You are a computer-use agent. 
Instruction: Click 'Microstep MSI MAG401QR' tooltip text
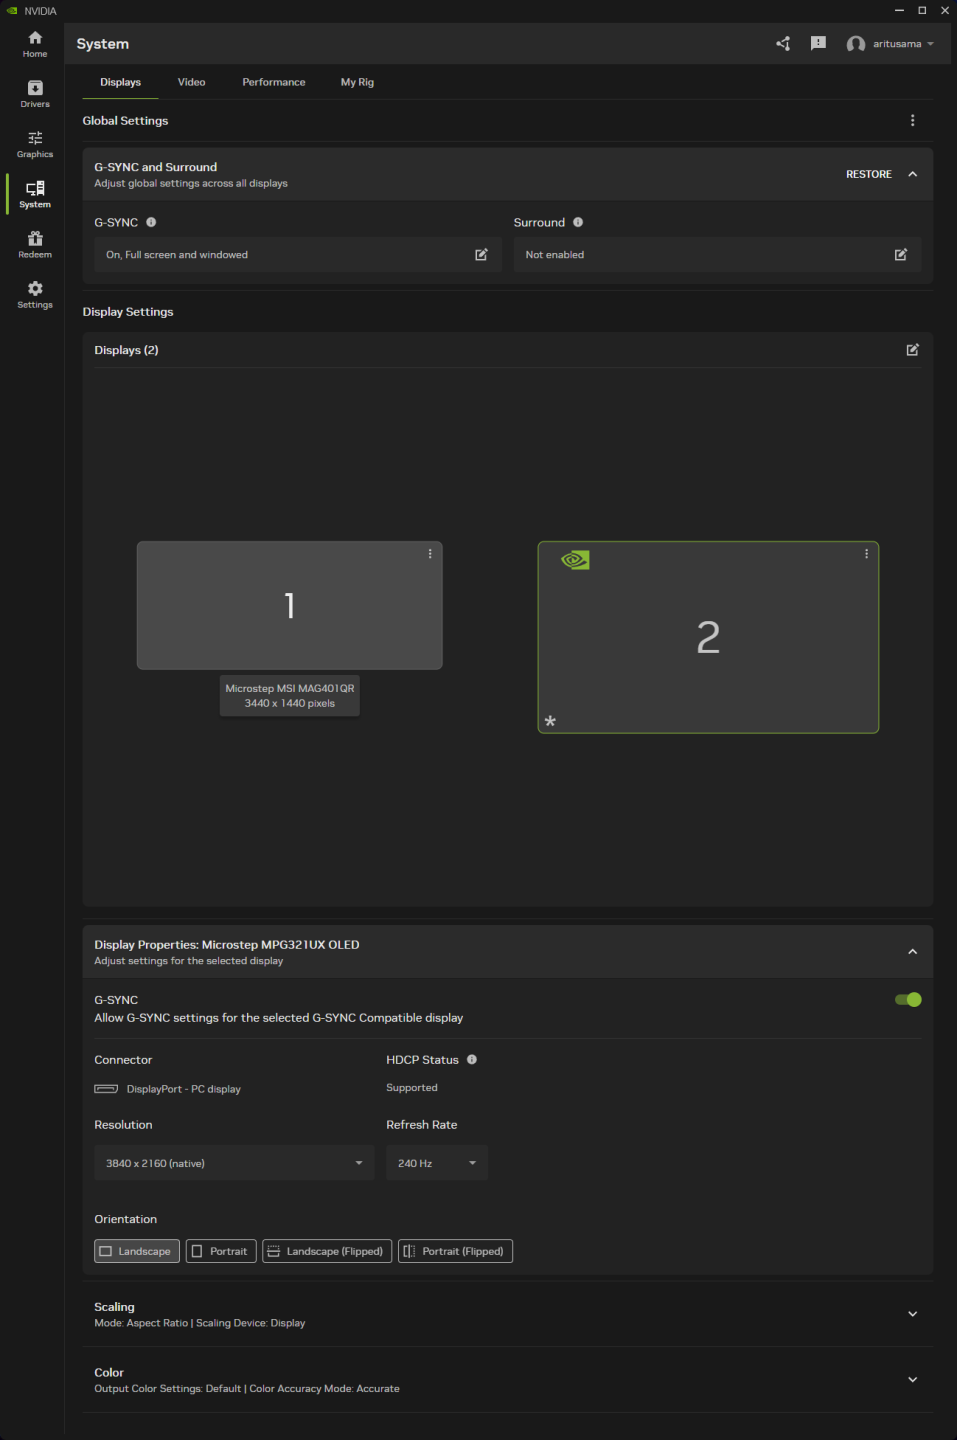(x=290, y=688)
